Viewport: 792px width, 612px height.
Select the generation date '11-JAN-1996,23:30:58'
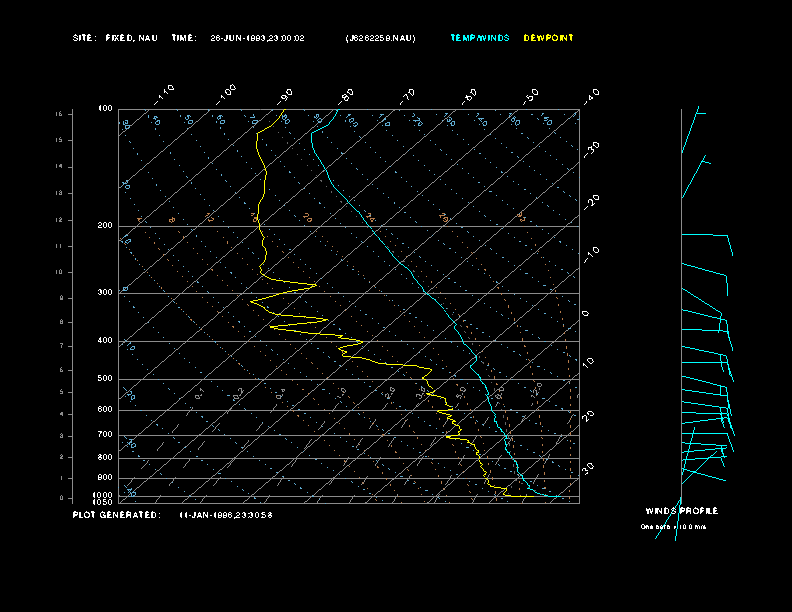[226, 516]
